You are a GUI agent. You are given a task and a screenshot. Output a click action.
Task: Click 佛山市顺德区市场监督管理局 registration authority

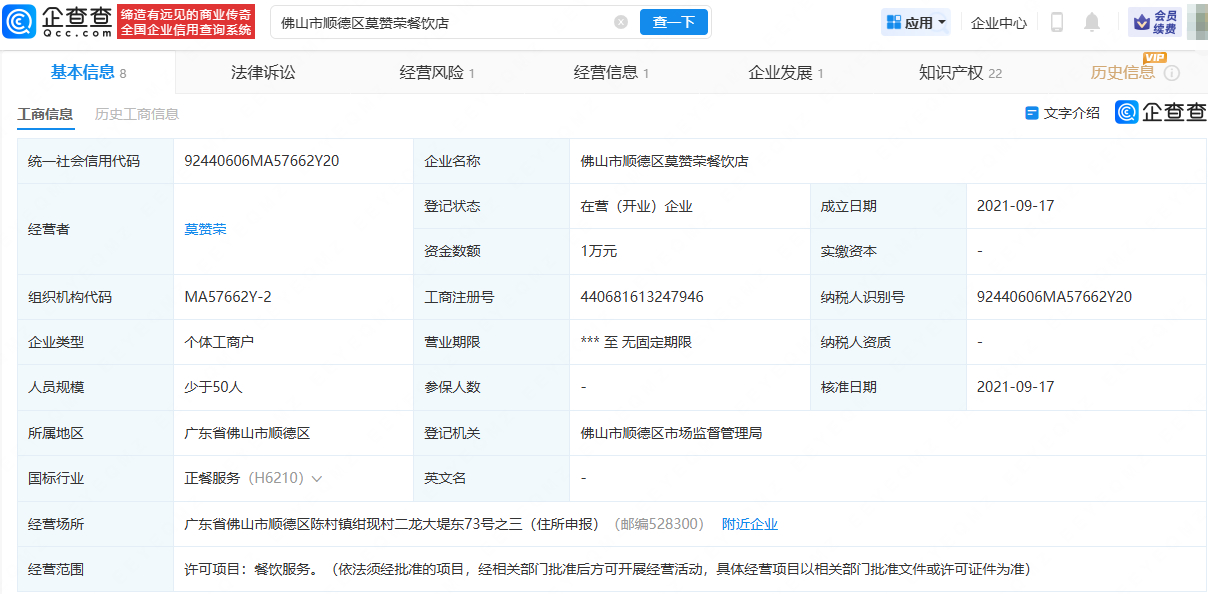[x=671, y=433]
